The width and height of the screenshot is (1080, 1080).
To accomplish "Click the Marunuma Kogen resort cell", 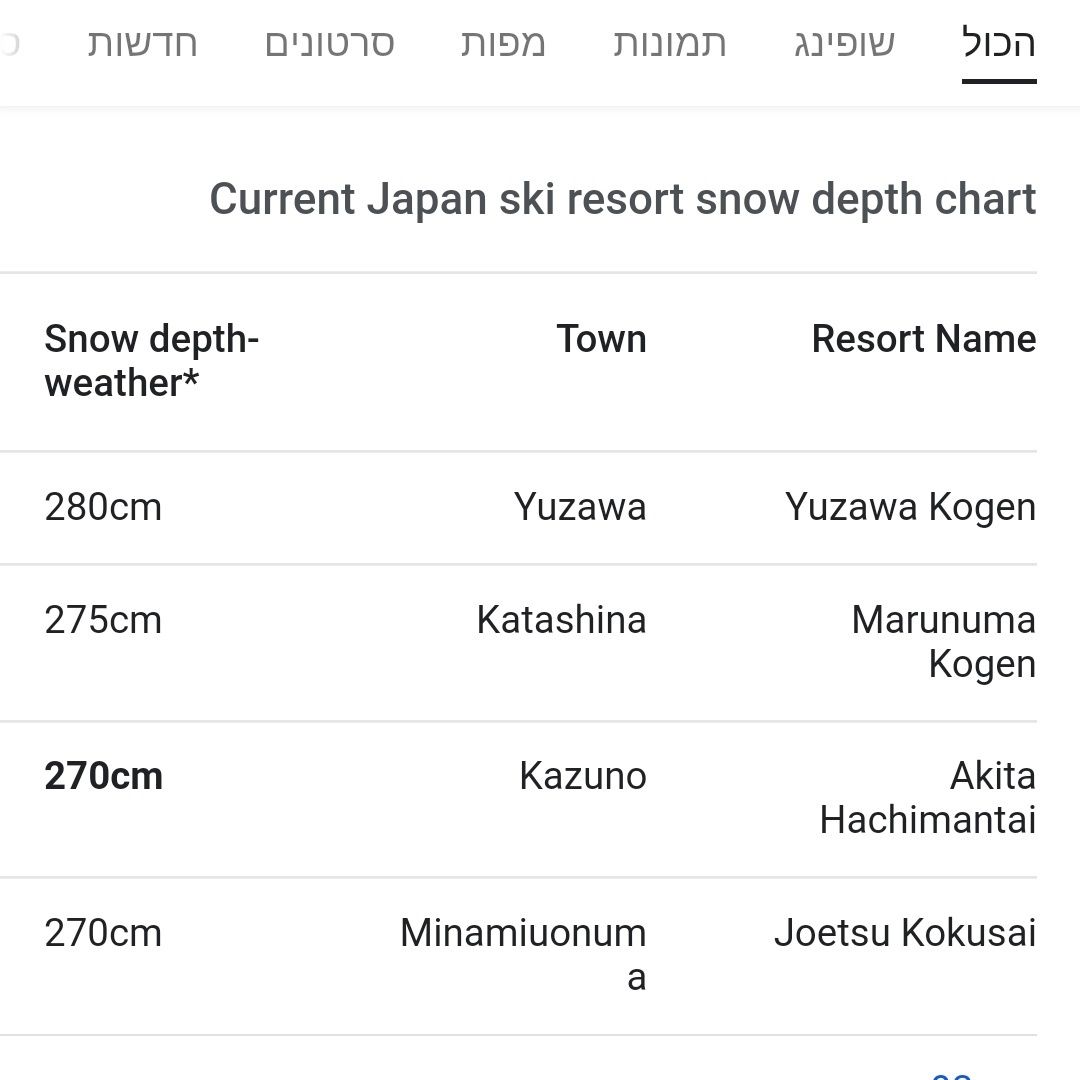I will click(943, 641).
